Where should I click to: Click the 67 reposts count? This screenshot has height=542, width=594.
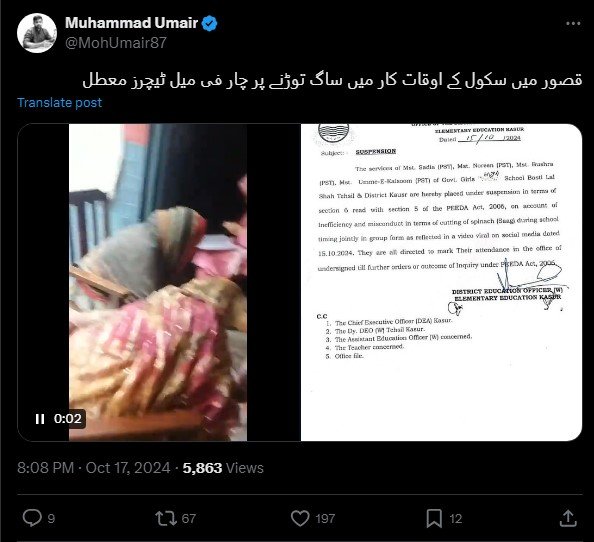(x=189, y=519)
